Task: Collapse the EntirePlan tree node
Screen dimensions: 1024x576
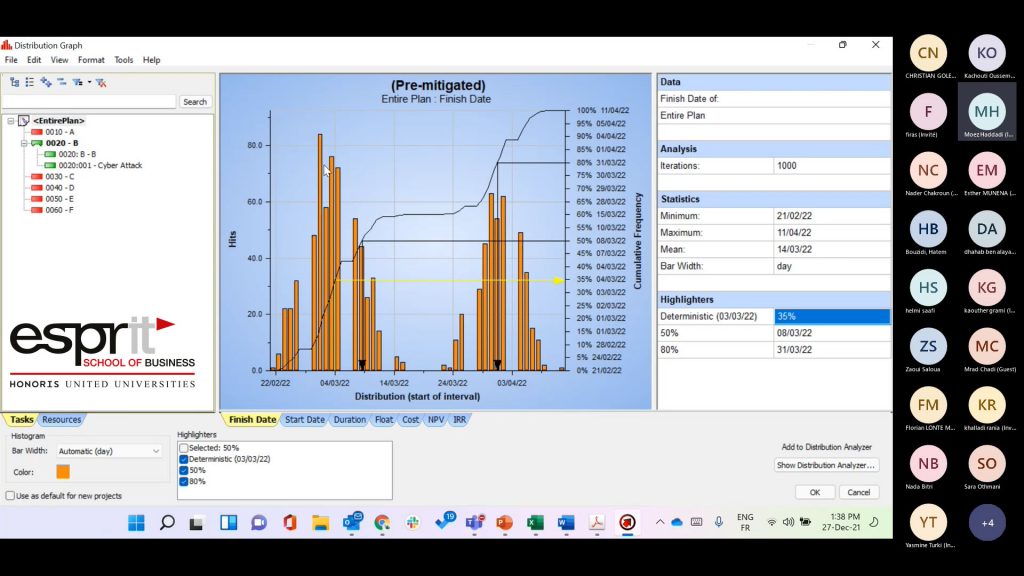Action: [x=11, y=121]
